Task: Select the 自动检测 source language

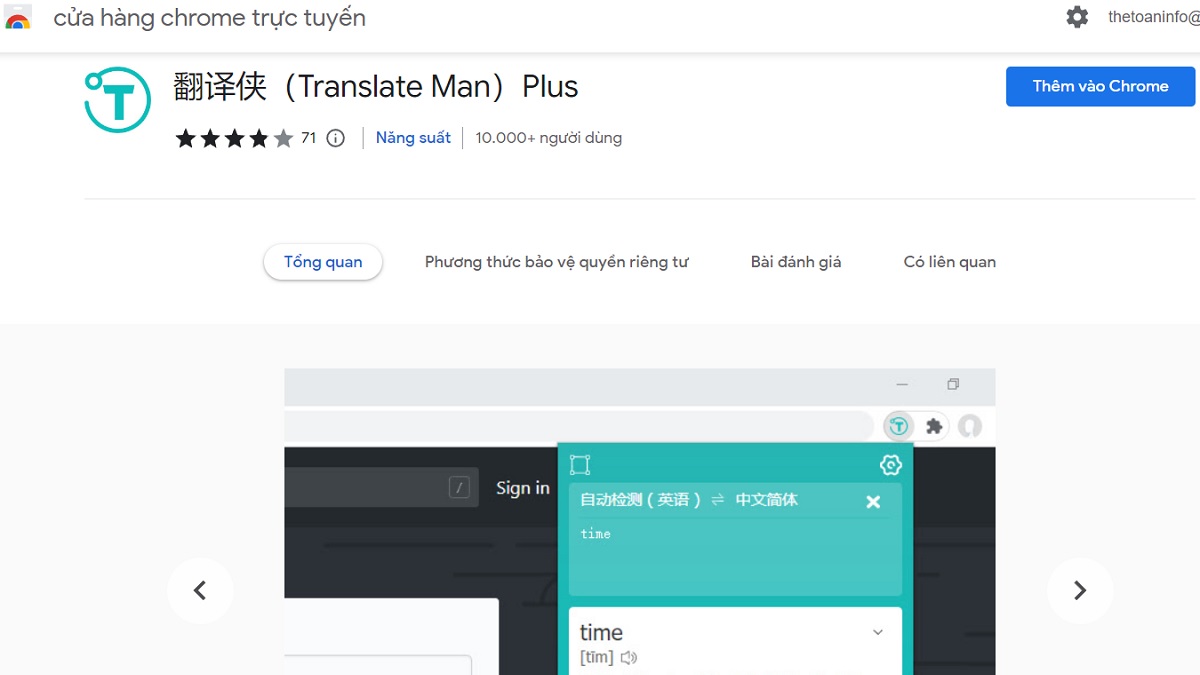Action: tap(640, 500)
